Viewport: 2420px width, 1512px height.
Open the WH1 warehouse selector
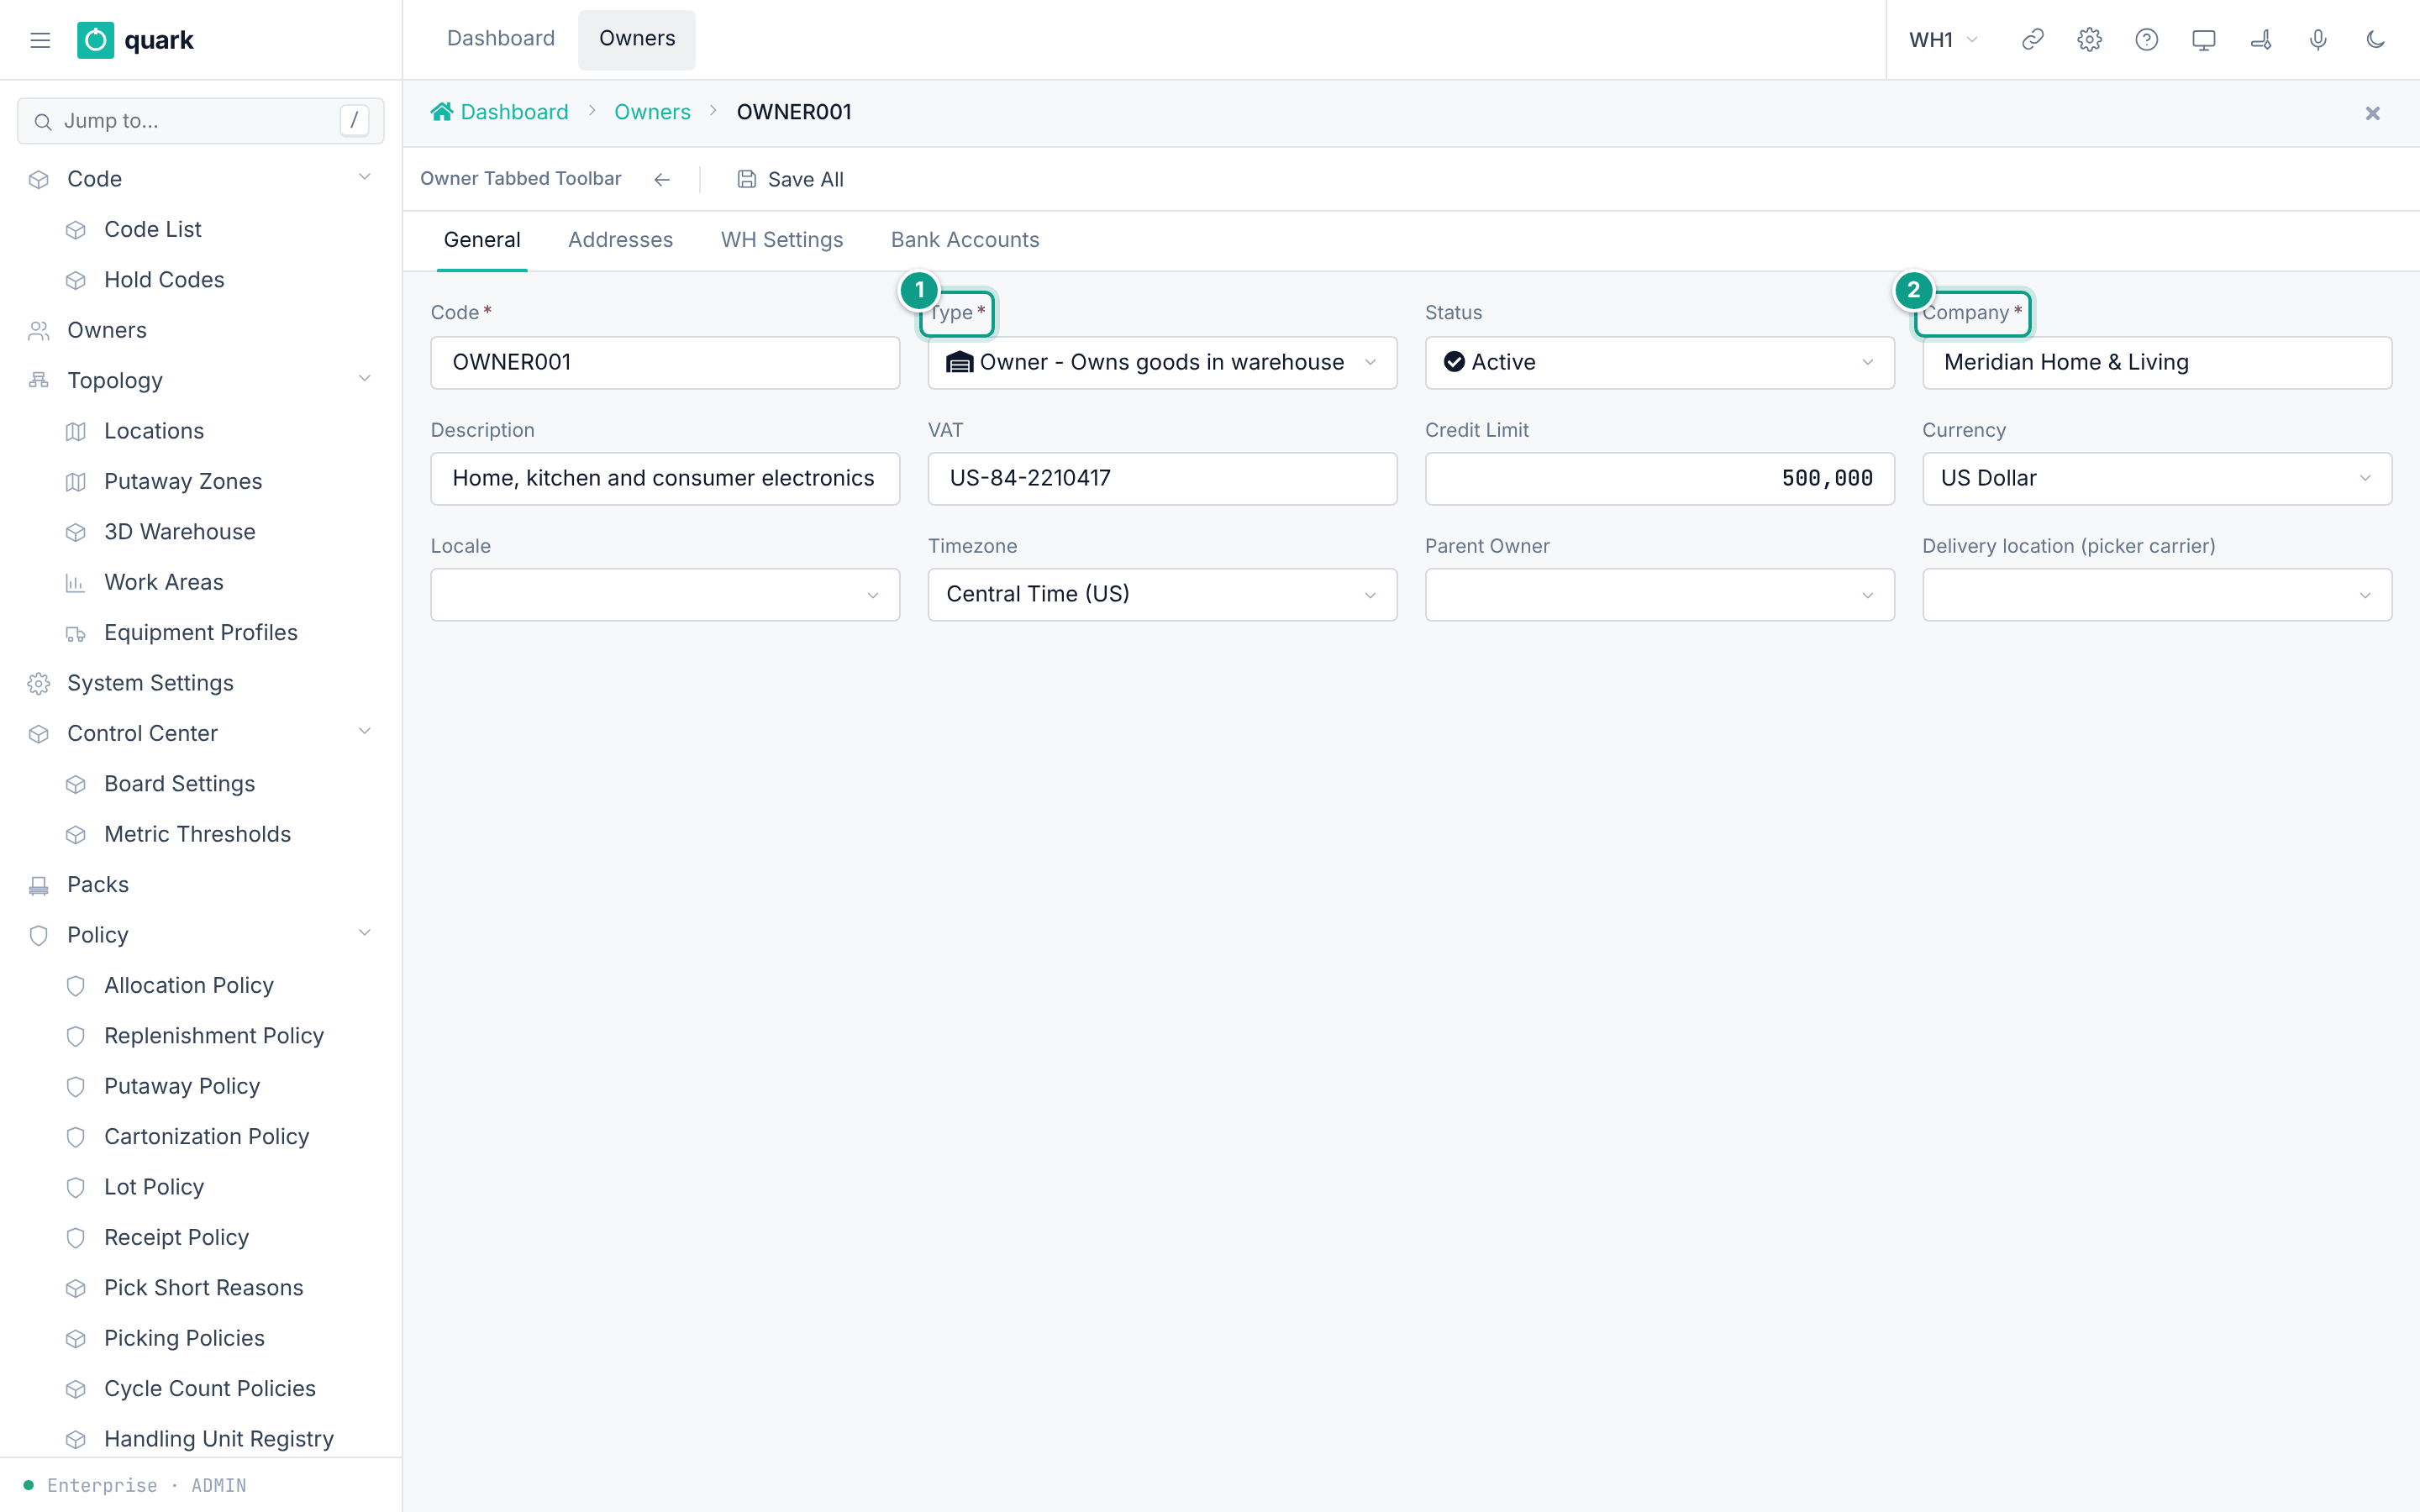tap(1943, 40)
